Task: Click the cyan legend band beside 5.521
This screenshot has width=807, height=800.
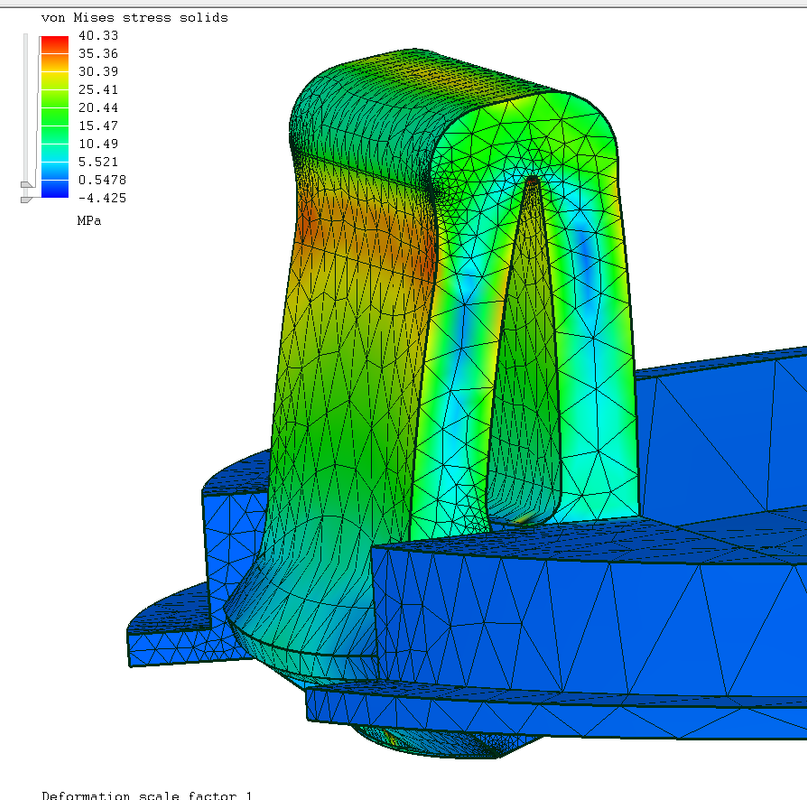Action: tap(55, 153)
